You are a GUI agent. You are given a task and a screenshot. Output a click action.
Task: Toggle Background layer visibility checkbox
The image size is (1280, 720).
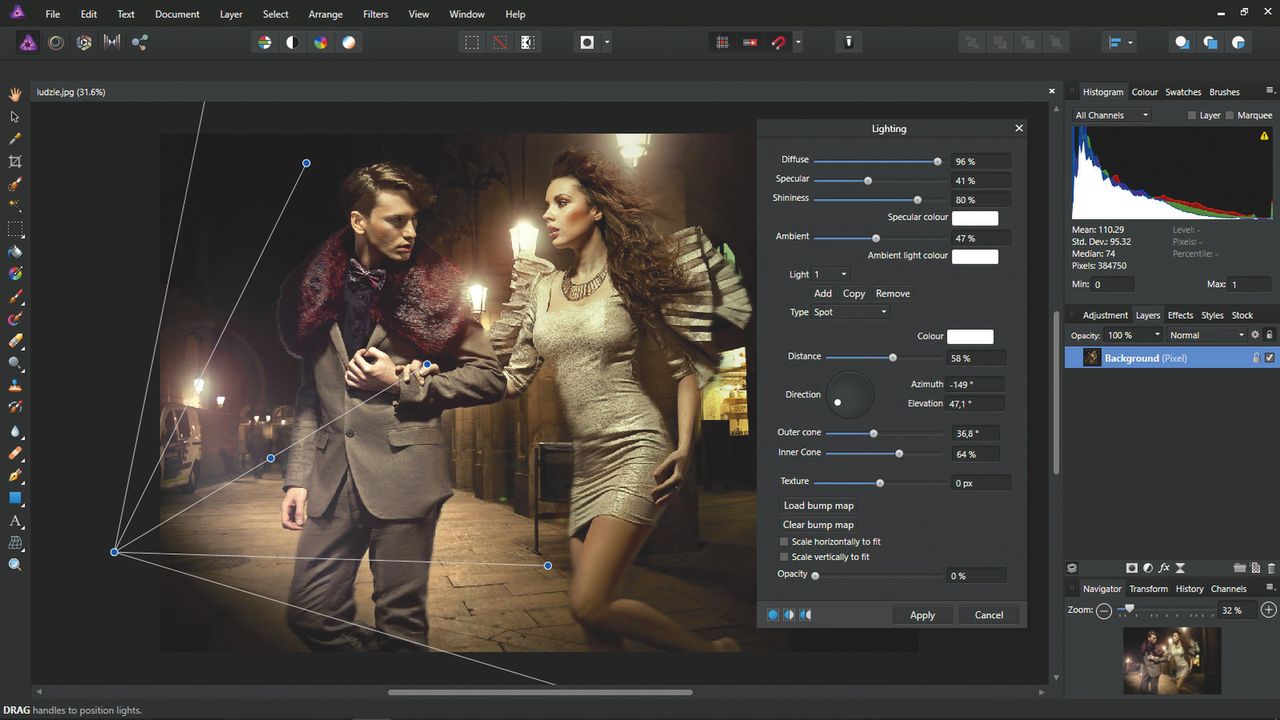coord(1270,358)
